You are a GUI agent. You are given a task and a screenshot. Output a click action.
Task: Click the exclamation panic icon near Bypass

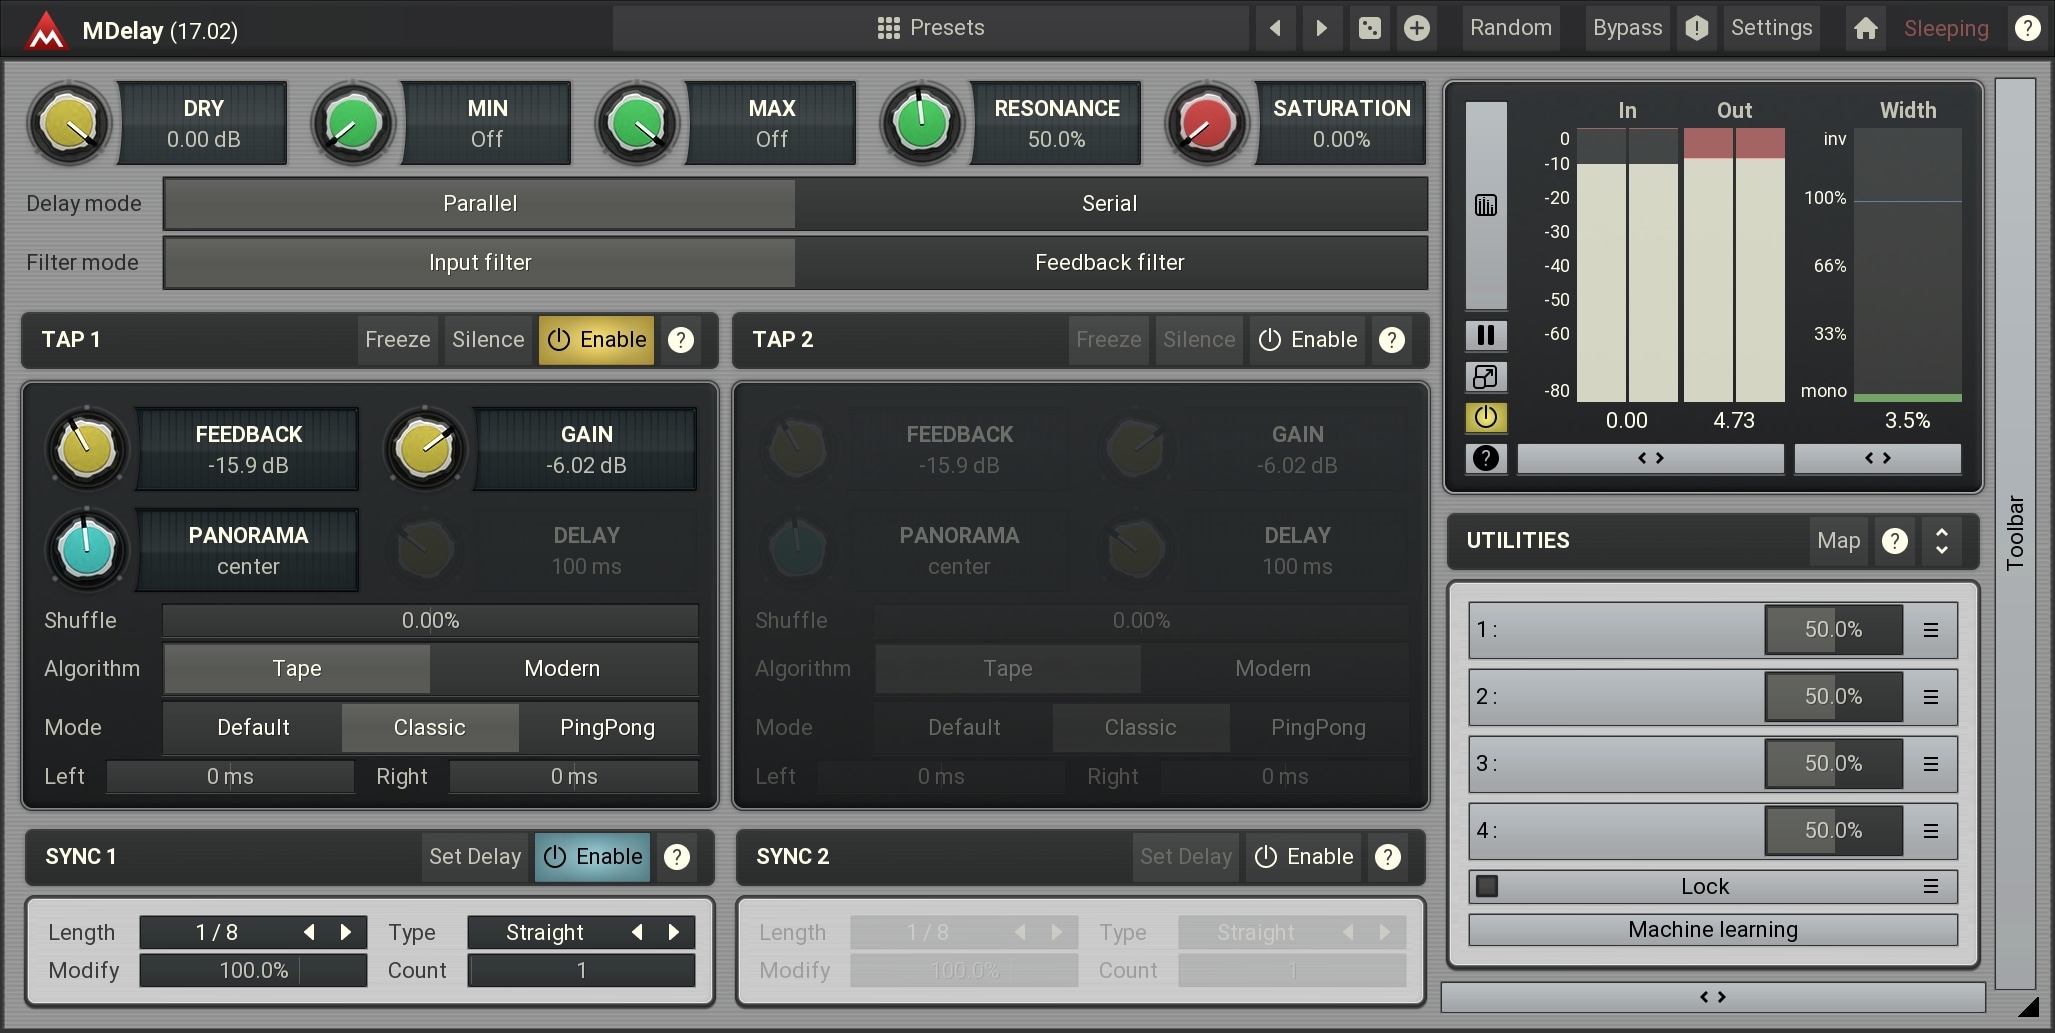(1697, 28)
